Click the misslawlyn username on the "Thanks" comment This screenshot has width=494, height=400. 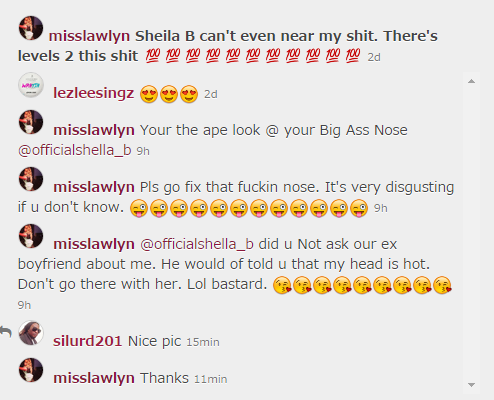94,378
